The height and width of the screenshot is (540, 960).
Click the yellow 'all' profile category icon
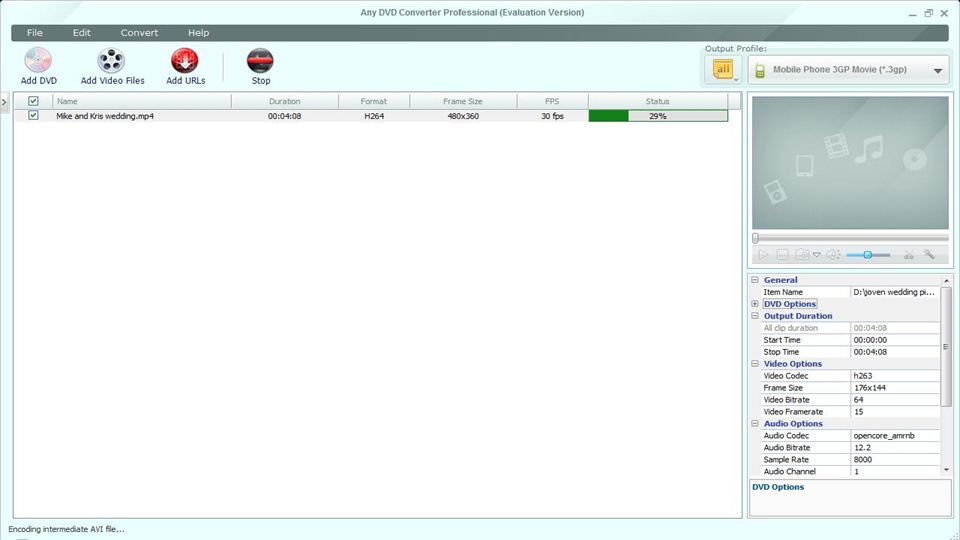(723, 69)
